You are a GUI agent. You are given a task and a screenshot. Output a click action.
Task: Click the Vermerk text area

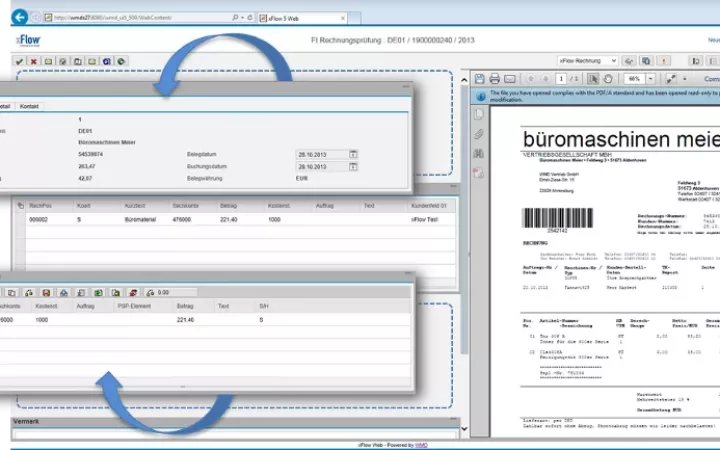point(235,434)
